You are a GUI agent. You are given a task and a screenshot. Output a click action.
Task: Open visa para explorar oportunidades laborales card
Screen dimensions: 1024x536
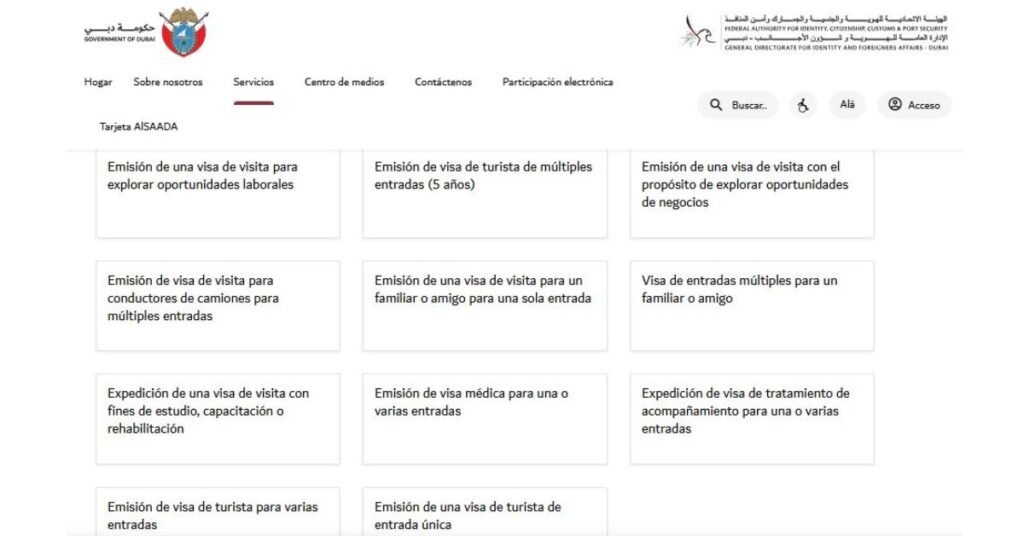point(217,192)
